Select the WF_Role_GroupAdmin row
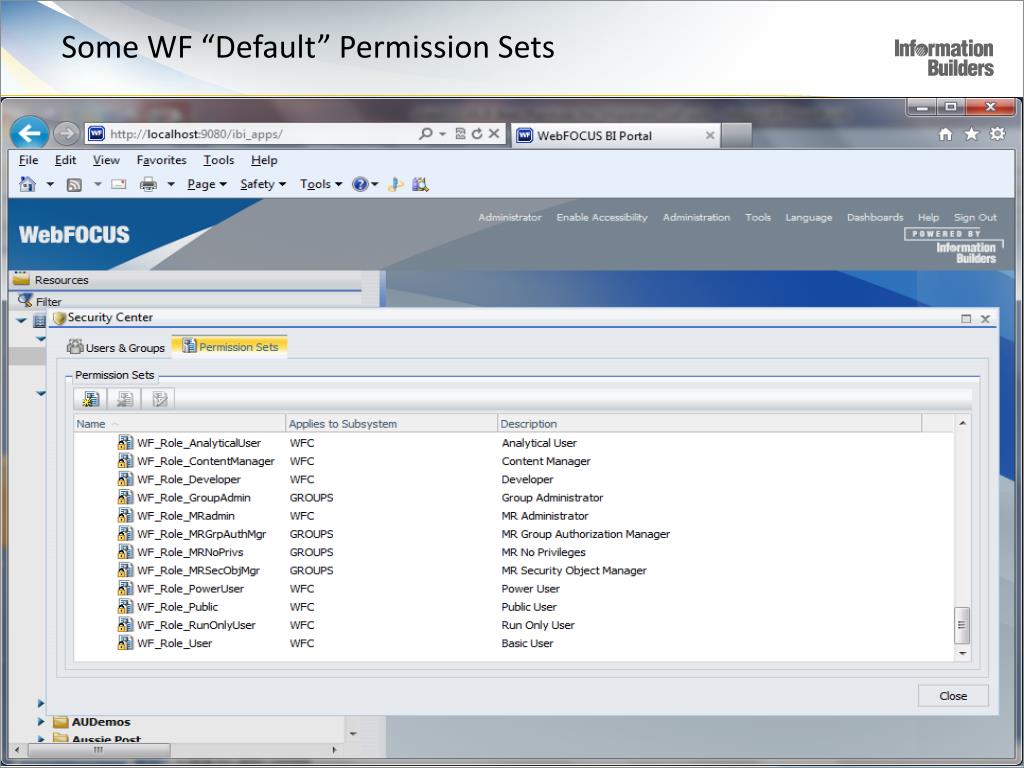The image size is (1024, 768). click(x=513, y=498)
